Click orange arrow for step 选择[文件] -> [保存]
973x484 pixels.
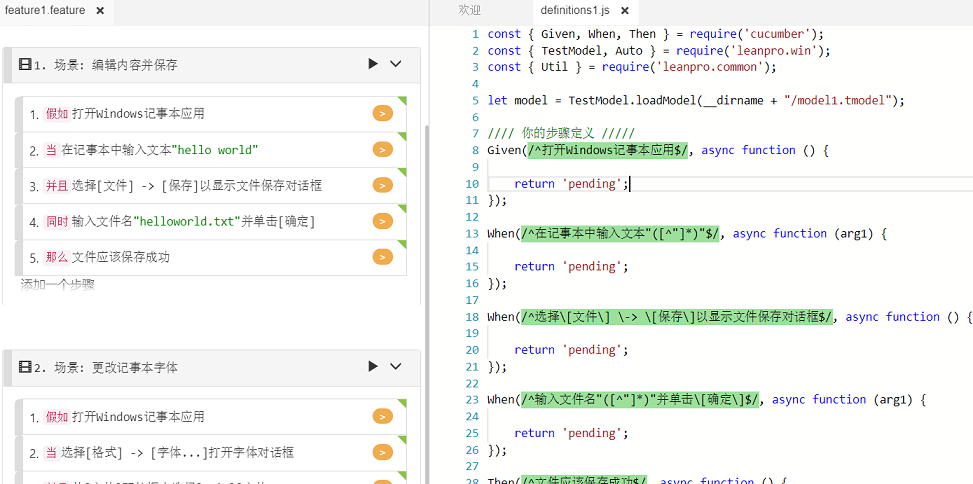click(382, 185)
